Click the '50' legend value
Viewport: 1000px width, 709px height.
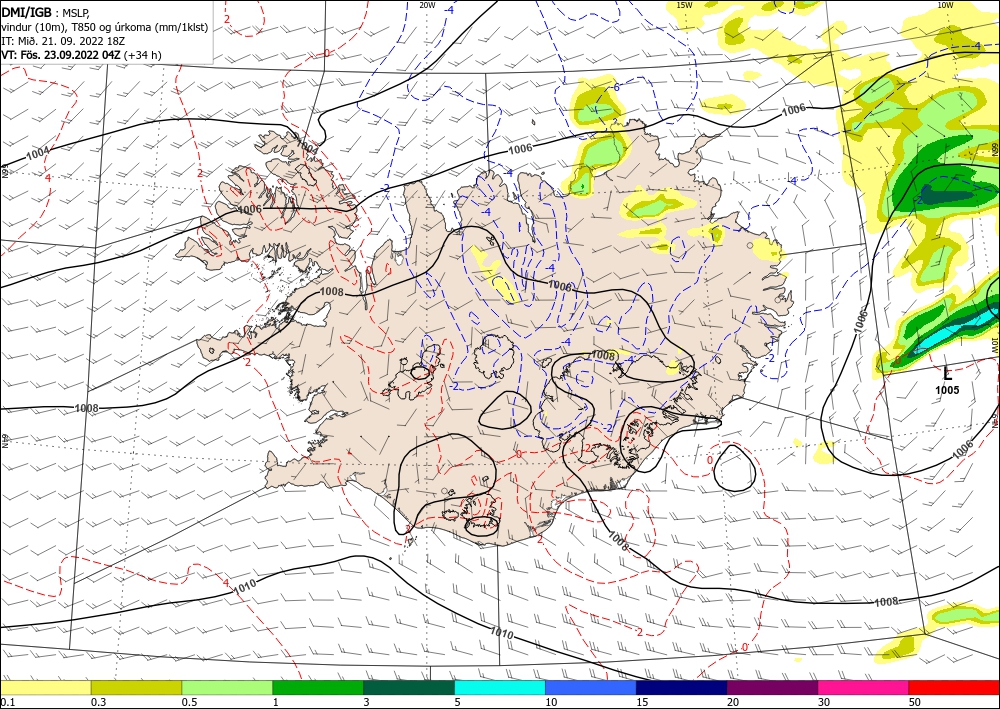pyautogui.click(x=915, y=702)
